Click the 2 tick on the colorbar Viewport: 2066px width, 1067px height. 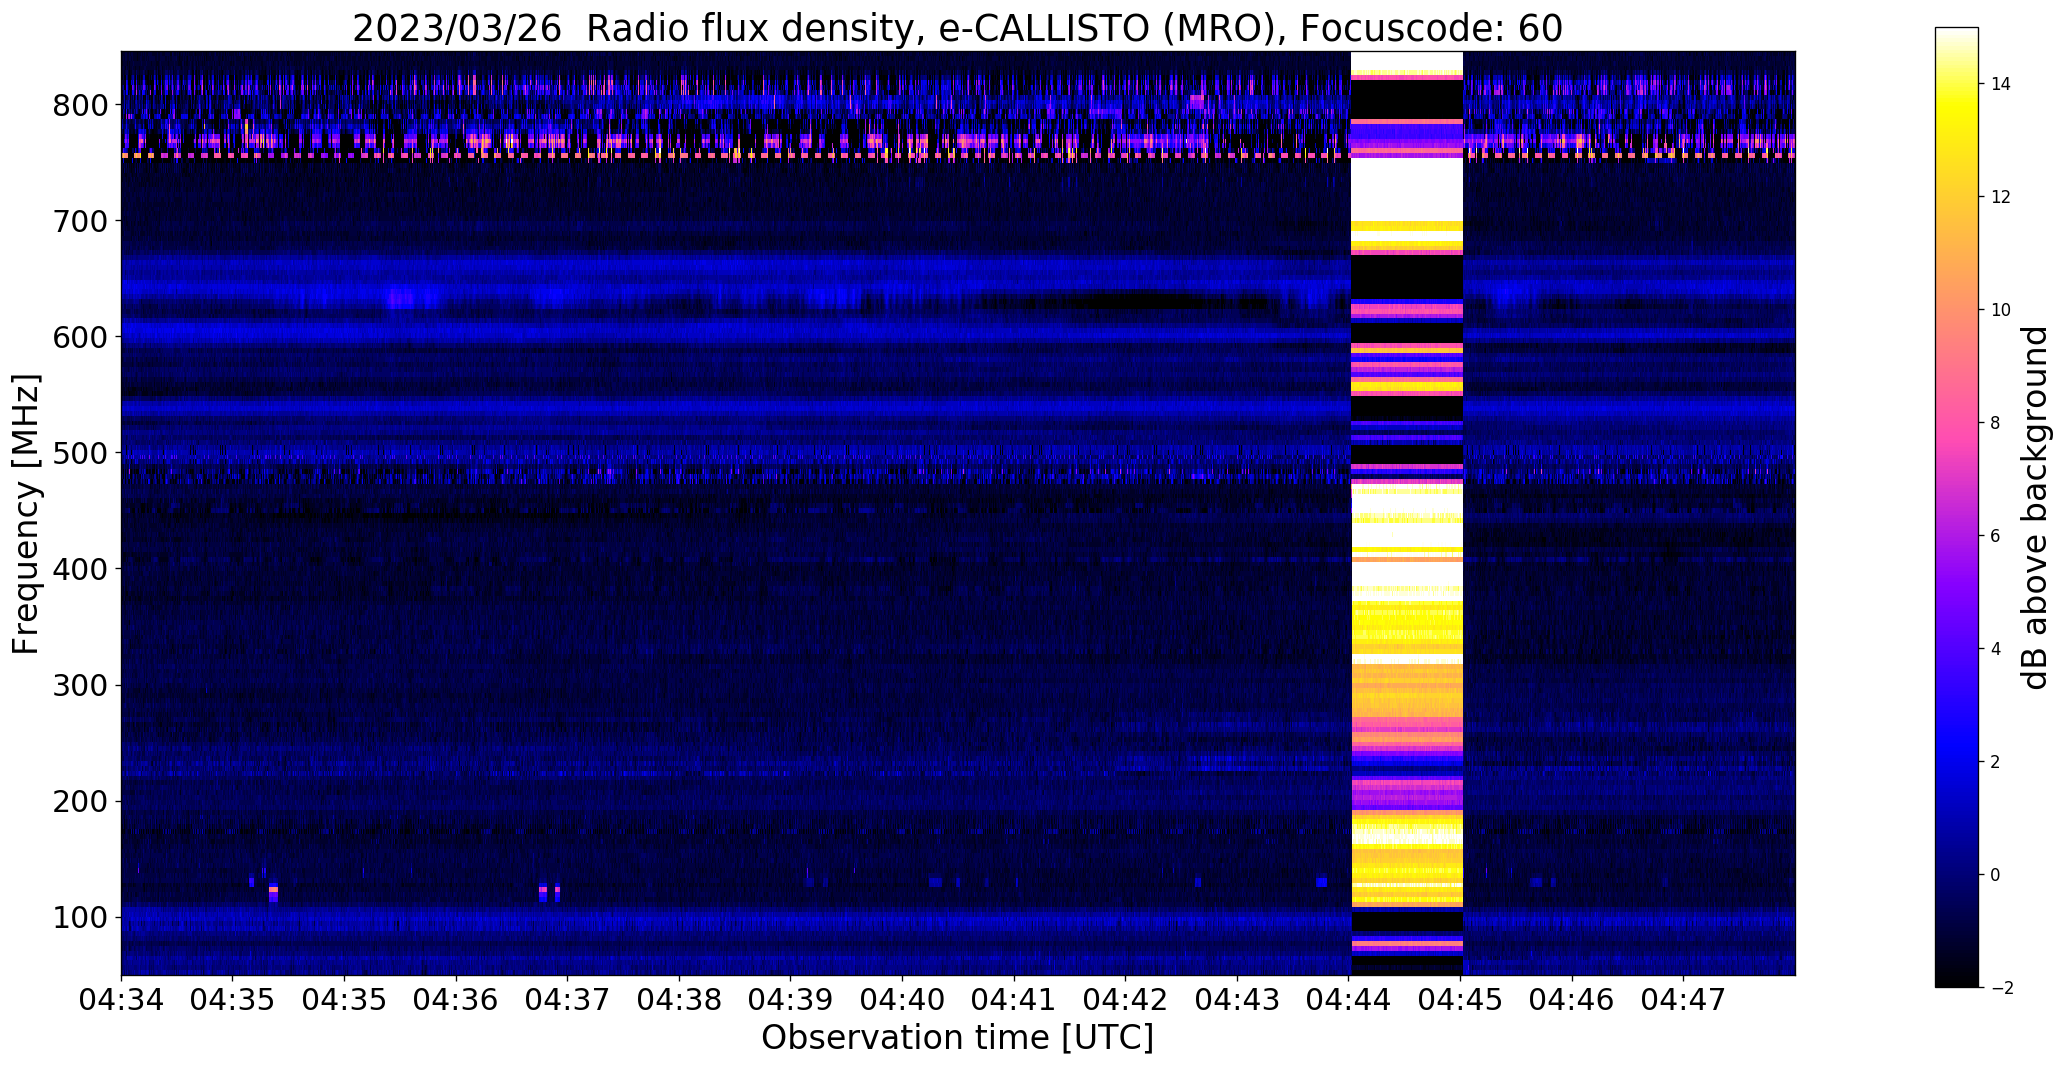click(1995, 762)
